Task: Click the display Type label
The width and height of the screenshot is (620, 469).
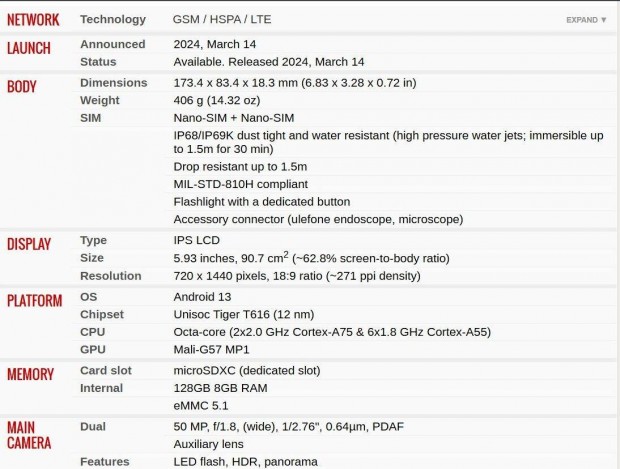Action: coord(93,241)
